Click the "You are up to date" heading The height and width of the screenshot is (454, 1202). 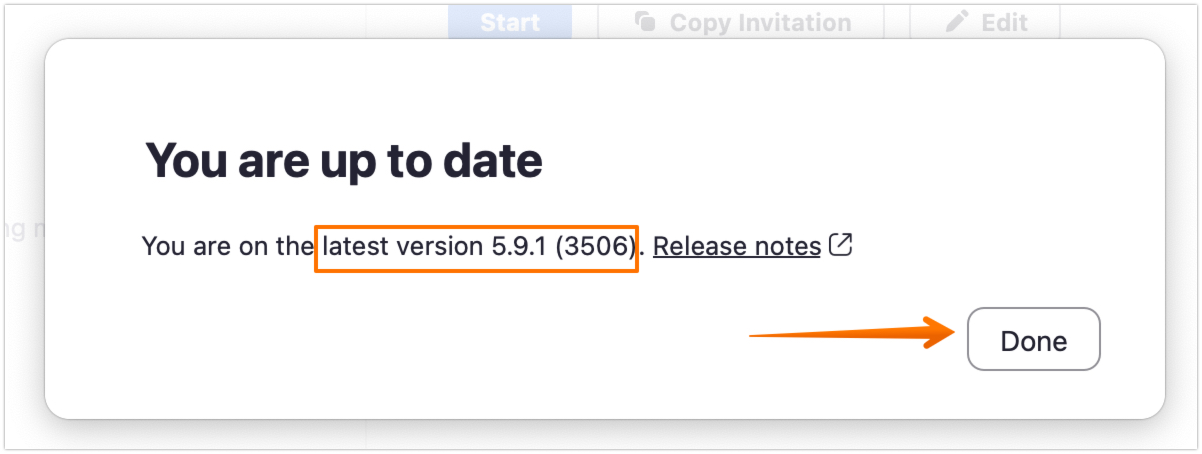(x=344, y=161)
